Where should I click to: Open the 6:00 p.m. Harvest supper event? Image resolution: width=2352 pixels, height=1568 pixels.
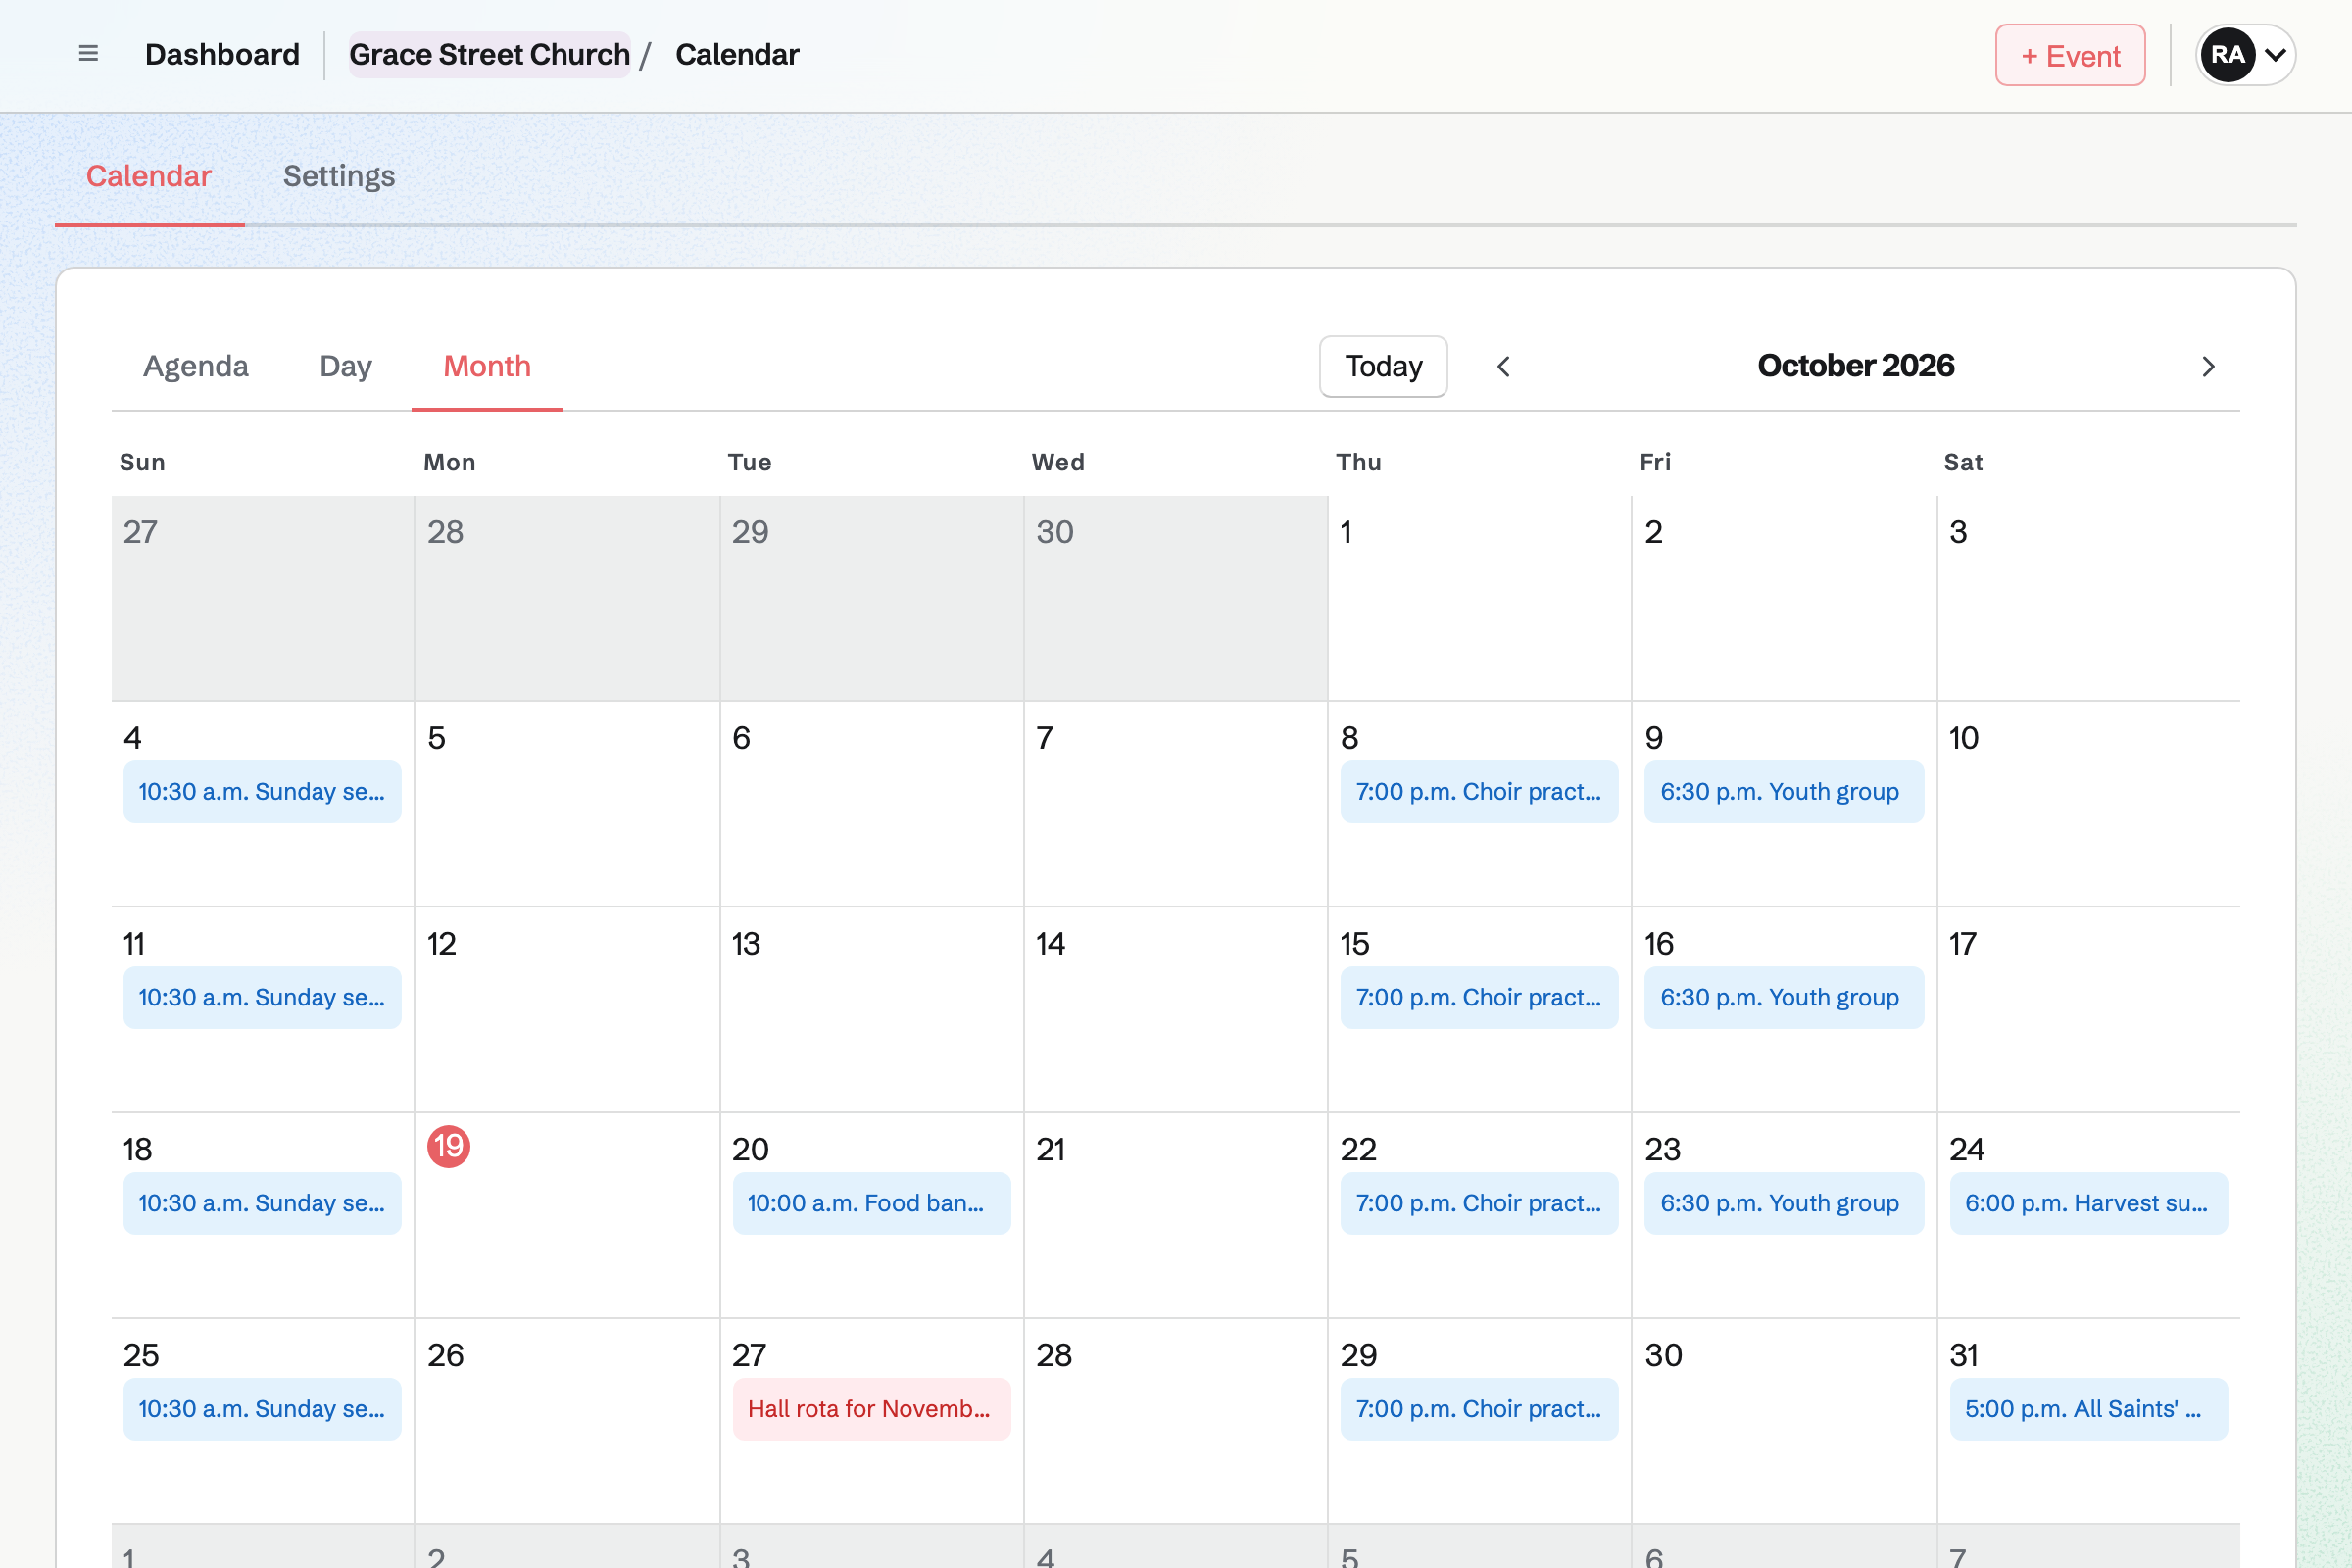coord(2088,1204)
